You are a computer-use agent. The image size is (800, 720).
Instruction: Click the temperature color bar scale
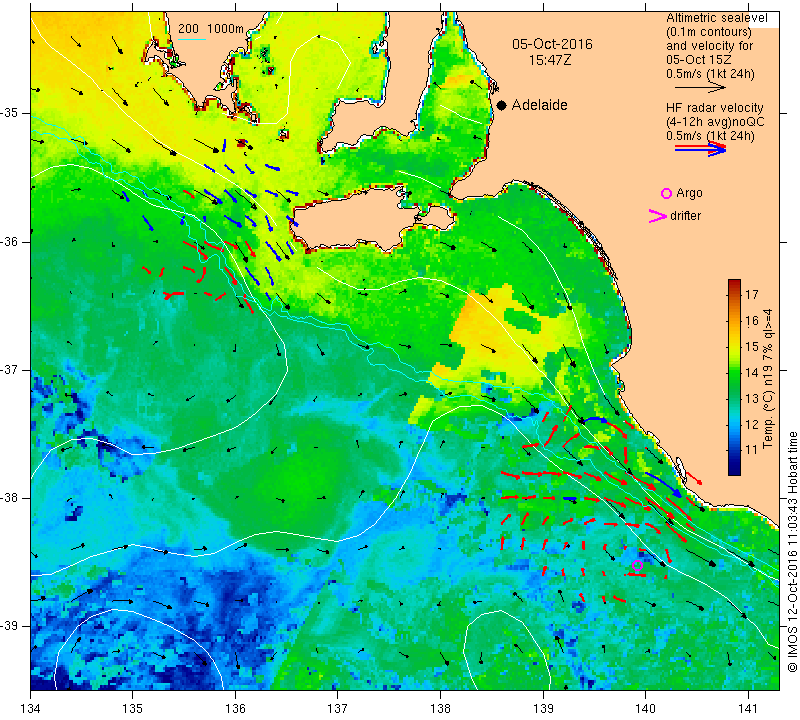pos(734,377)
